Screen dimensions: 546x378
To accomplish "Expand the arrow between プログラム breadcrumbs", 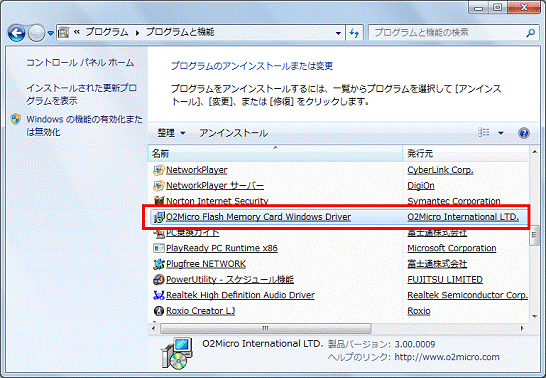I will coord(137,33).
